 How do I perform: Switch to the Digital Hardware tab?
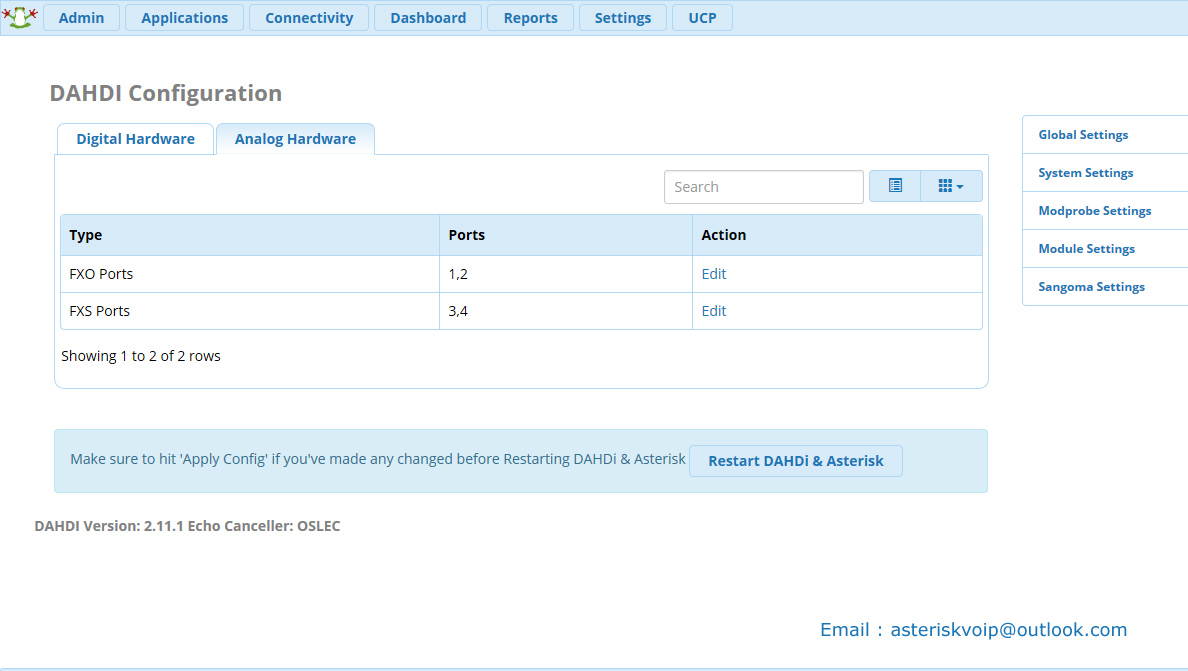point(135,139)
